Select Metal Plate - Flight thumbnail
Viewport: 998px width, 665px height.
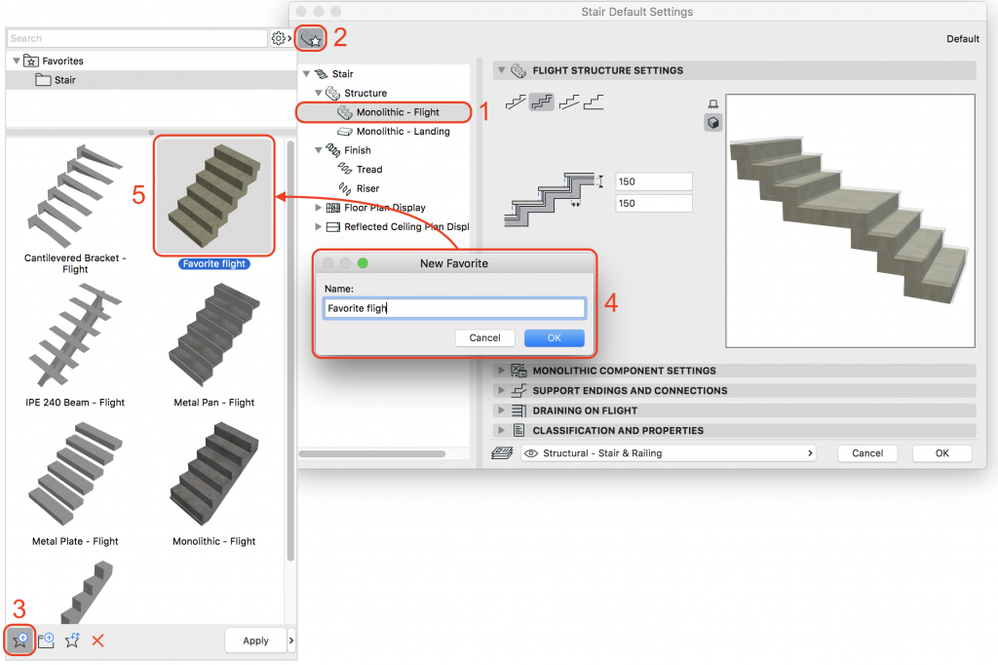click(x=75, y=475)
